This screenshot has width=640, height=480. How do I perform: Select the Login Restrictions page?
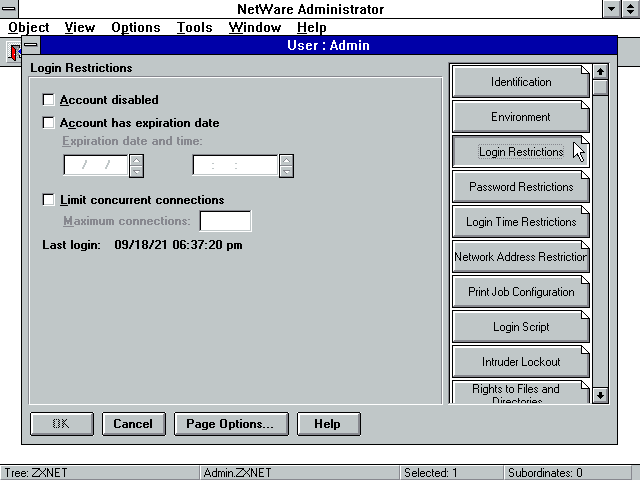click(521, 152)
